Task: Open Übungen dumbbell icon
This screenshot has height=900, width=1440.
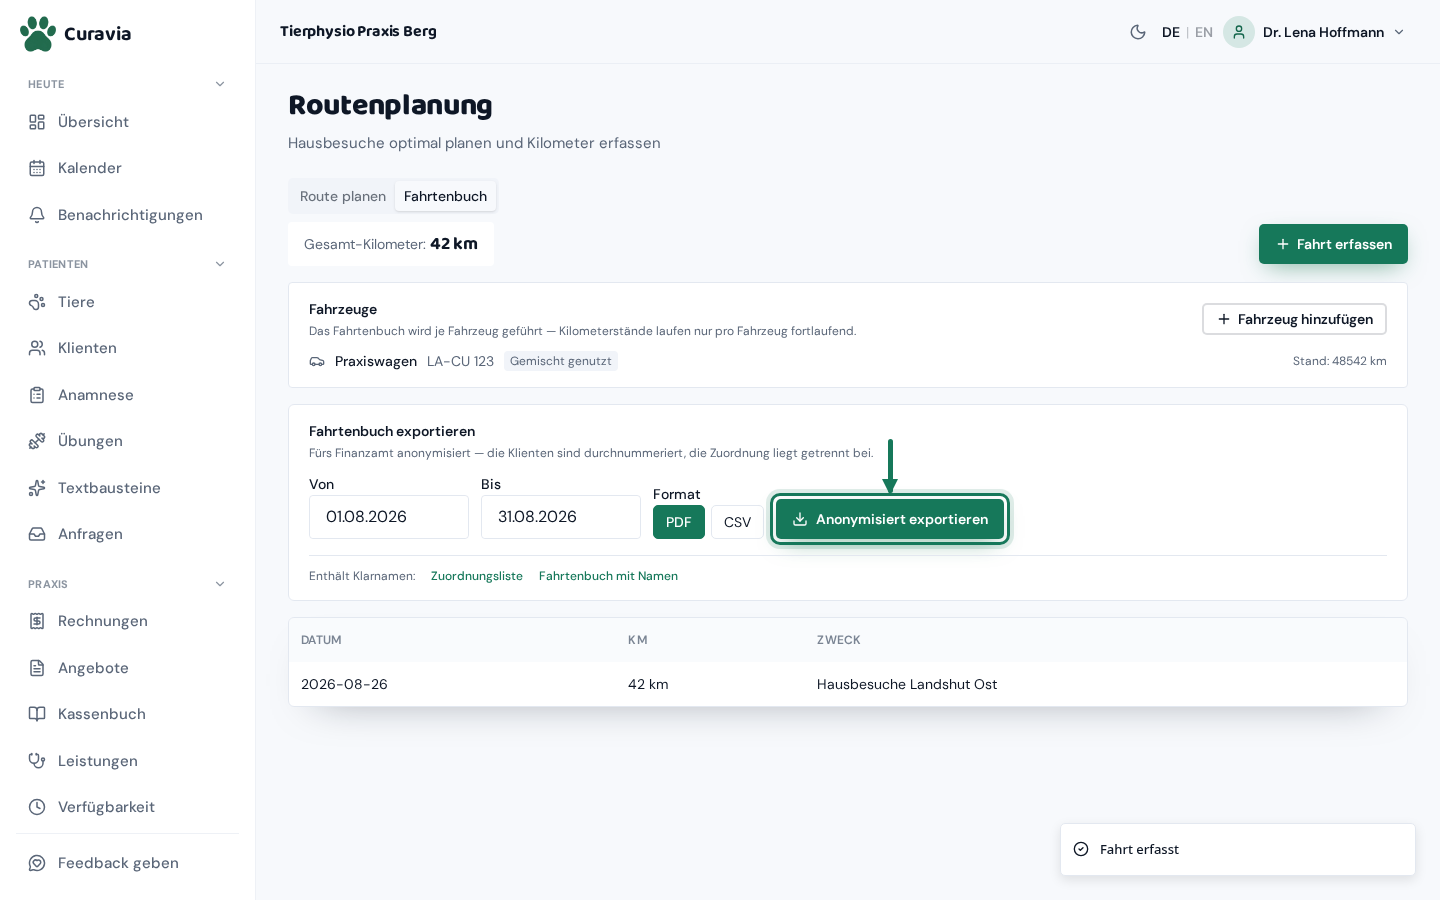Action: click(x=37, y=441)
